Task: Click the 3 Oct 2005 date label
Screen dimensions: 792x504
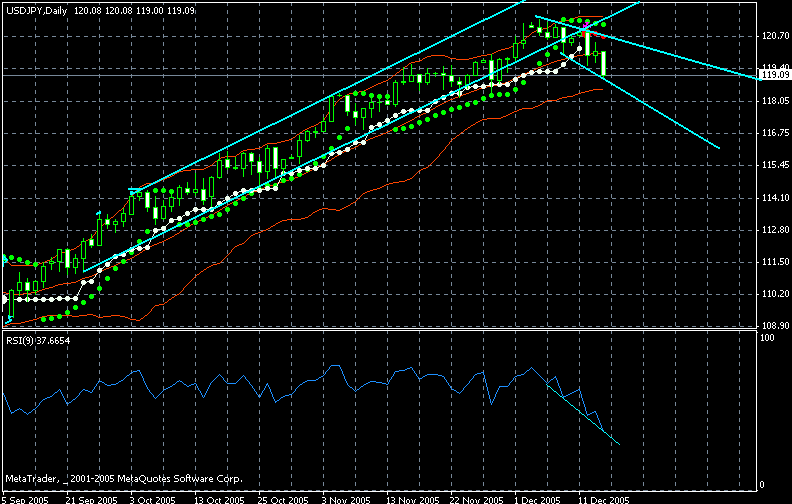Action: coord(152,500)
